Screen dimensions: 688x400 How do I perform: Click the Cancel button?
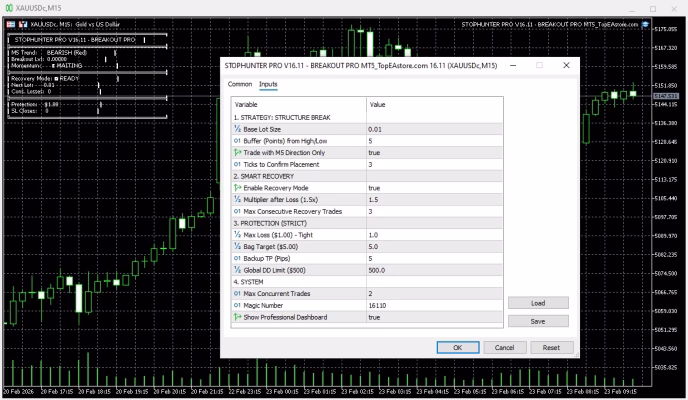click(x=504, y=347)
